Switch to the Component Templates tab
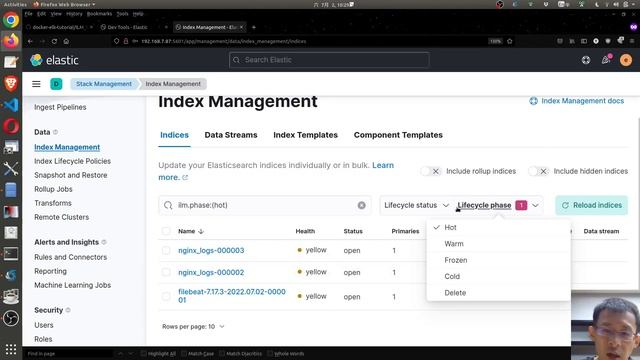 click(x=398, y=135)
